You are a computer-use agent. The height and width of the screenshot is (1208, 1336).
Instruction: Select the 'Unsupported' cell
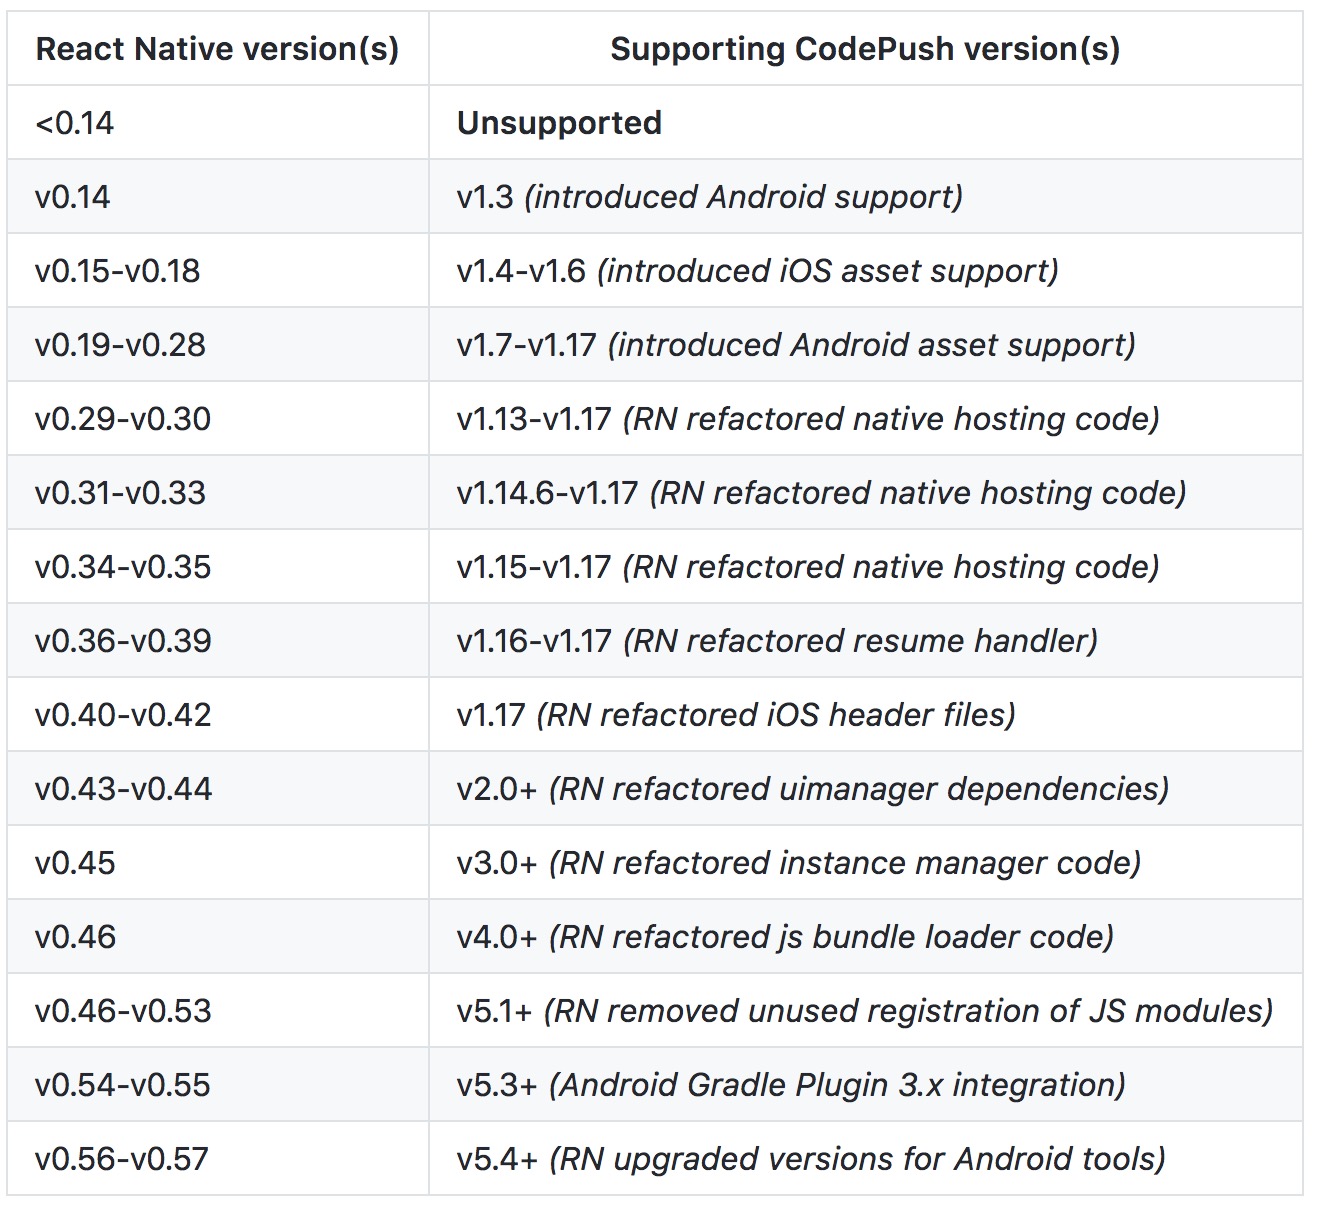pyautogui.click(x=866, y=122)
